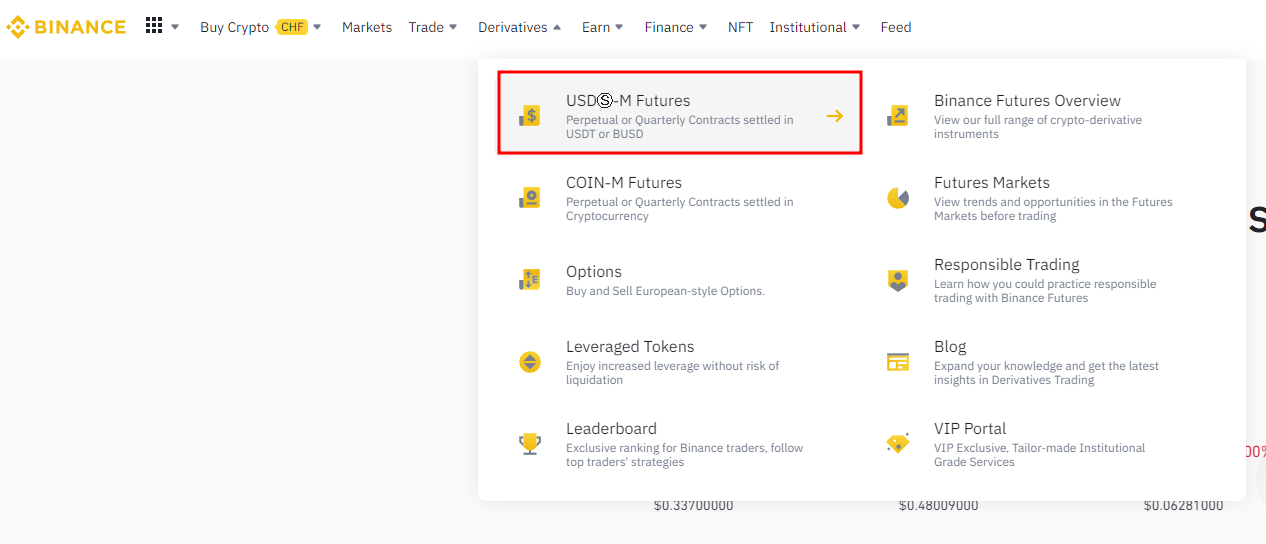Open Leveraged Tokens
The image size is (1266, 544).
[x=680, y=362]
